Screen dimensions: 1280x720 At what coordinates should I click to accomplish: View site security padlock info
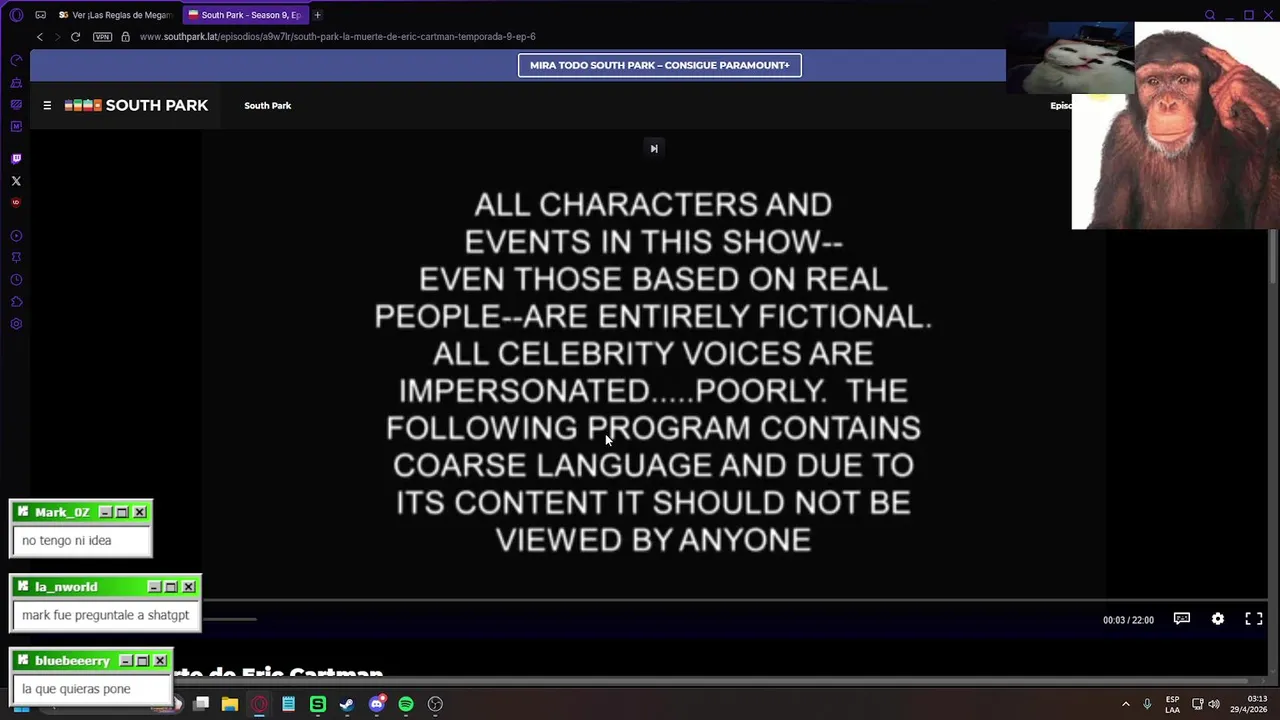[125, 37]
